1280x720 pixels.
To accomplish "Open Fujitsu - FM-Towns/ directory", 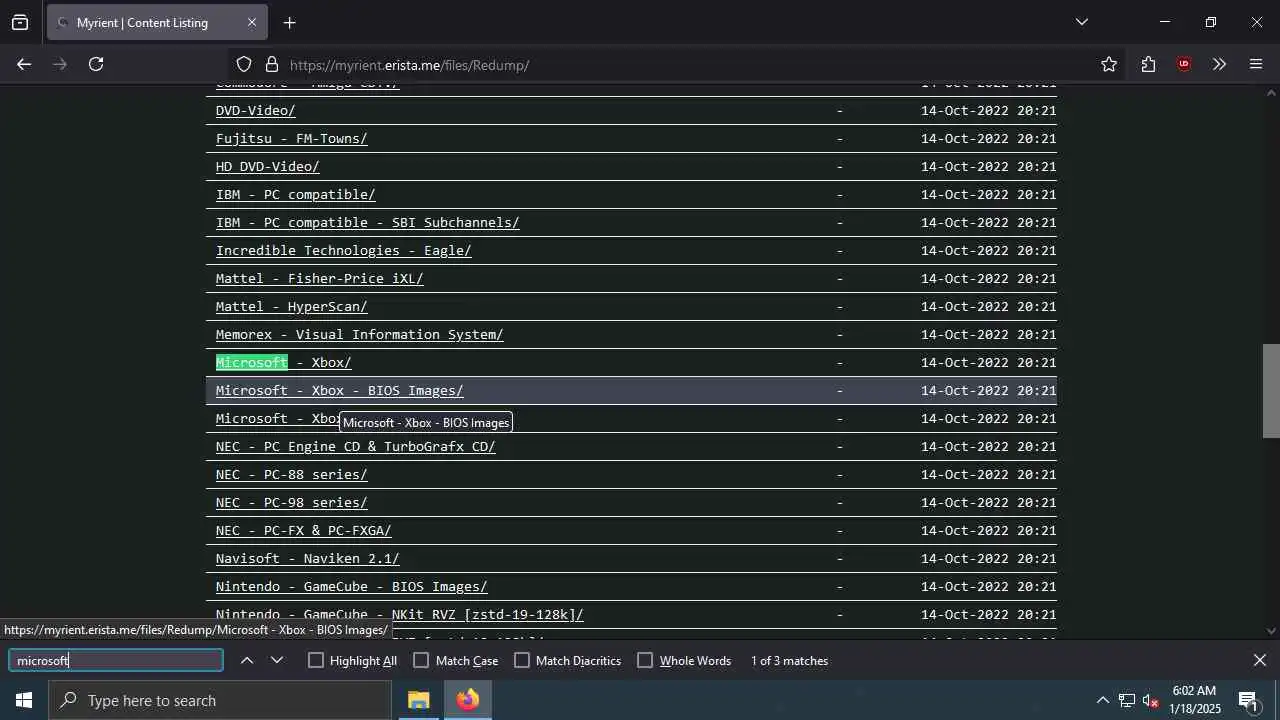I will coord(291,138).
